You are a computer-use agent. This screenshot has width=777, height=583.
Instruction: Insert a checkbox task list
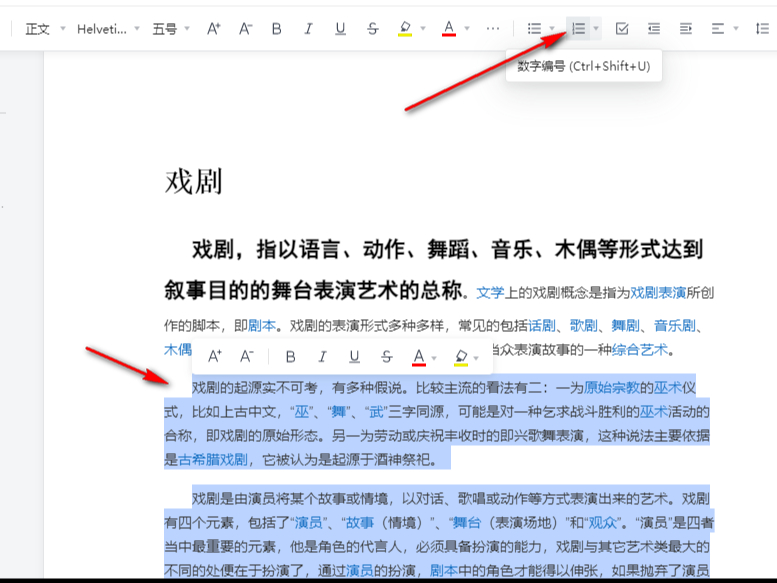(x=622, y=29)
